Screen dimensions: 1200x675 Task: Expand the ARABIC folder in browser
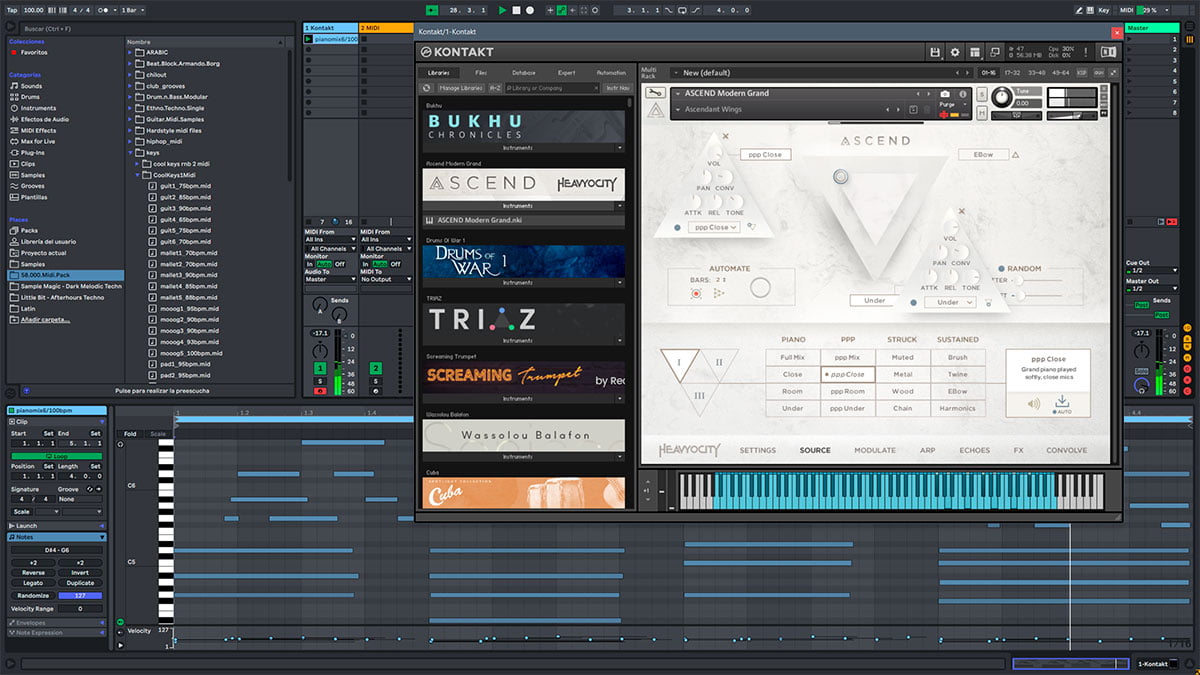130,53
